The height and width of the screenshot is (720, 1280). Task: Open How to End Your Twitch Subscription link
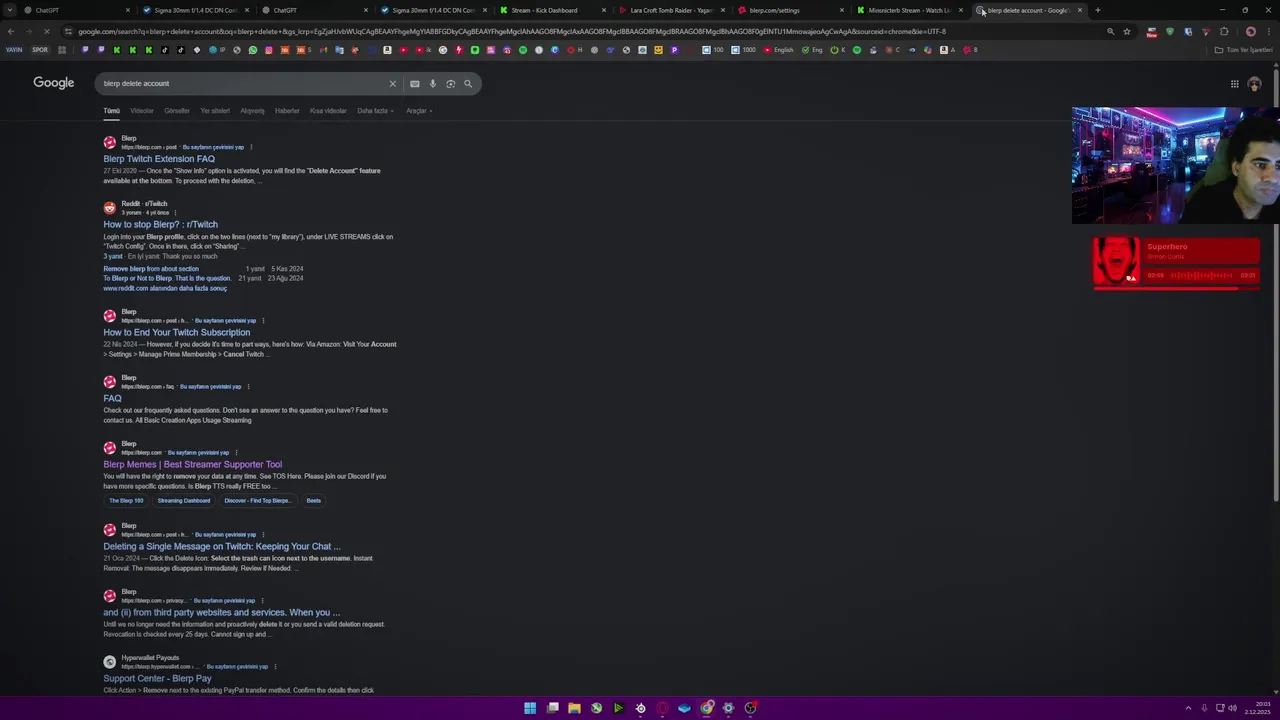coord(176,333)
